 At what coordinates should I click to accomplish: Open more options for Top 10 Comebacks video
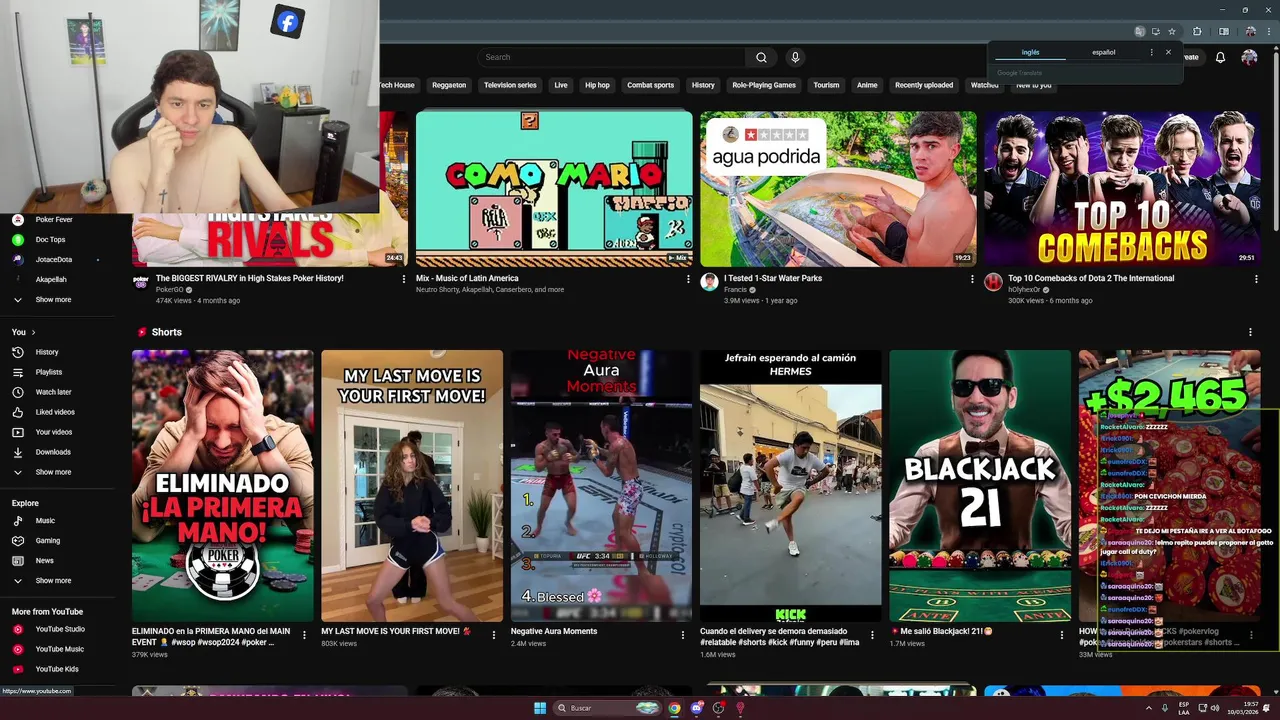tap(1256, 279)
